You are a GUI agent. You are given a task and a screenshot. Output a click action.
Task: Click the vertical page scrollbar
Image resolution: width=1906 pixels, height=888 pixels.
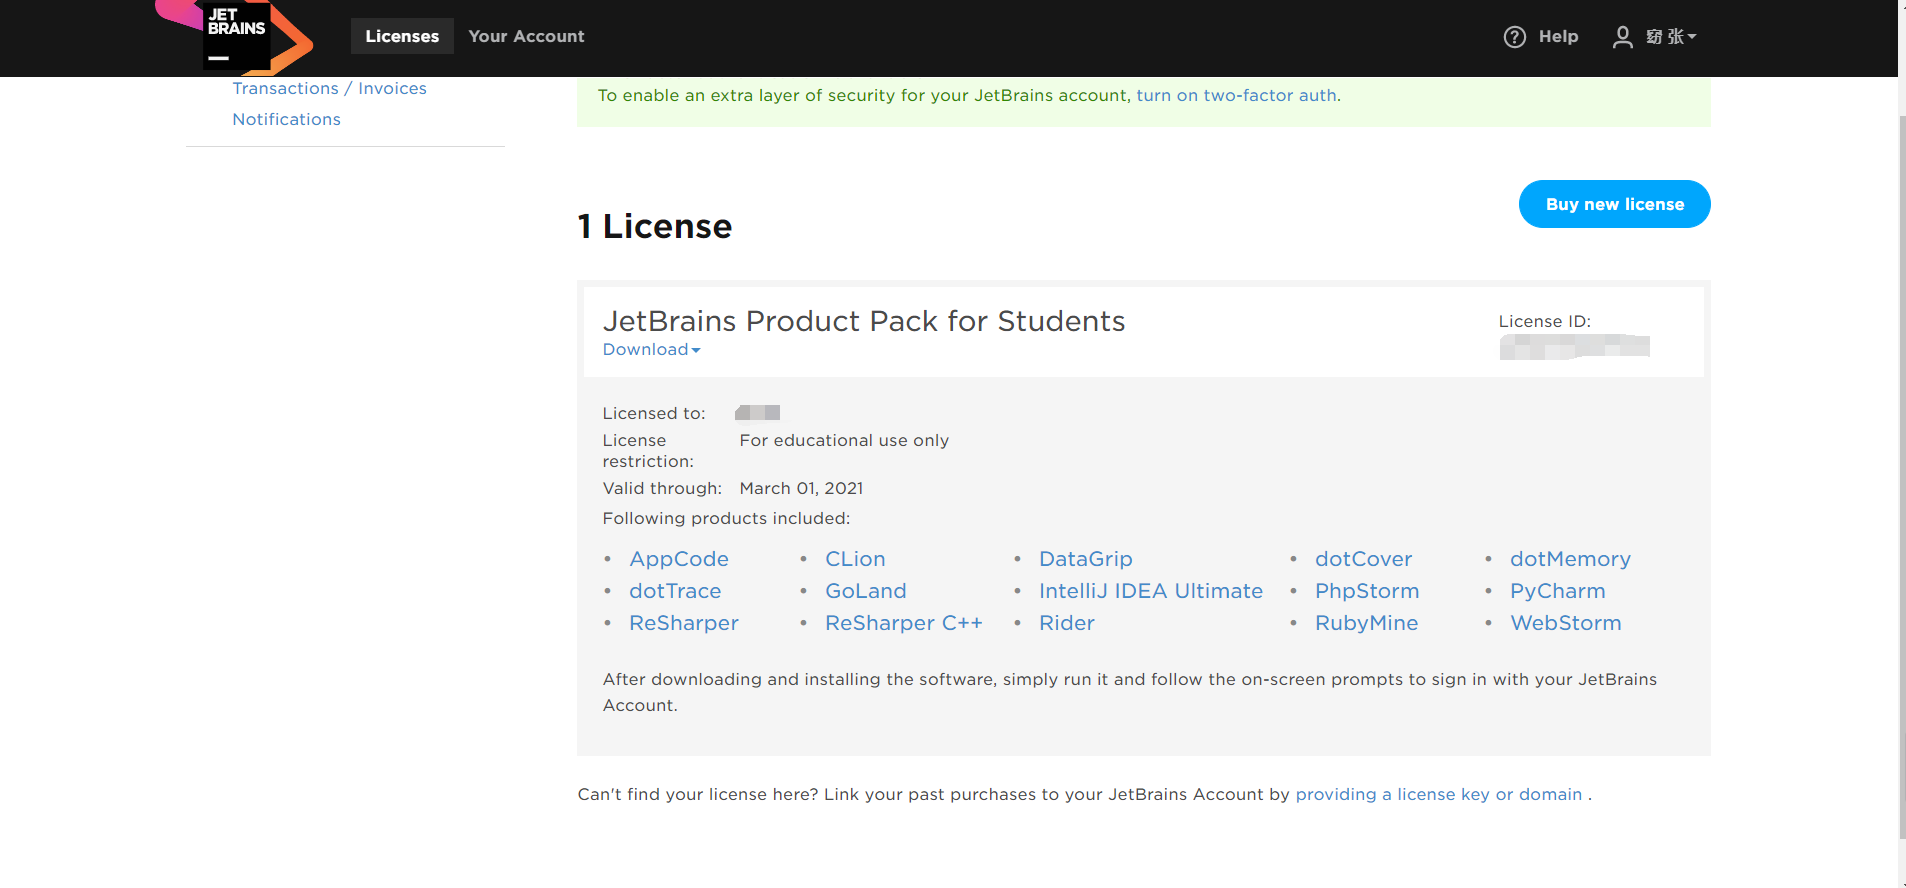(x=1902, y=470)
